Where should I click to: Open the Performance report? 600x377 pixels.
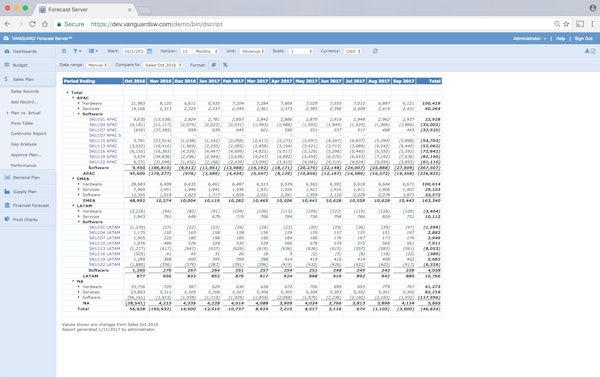pyautogui.click(x=23, y=166)
